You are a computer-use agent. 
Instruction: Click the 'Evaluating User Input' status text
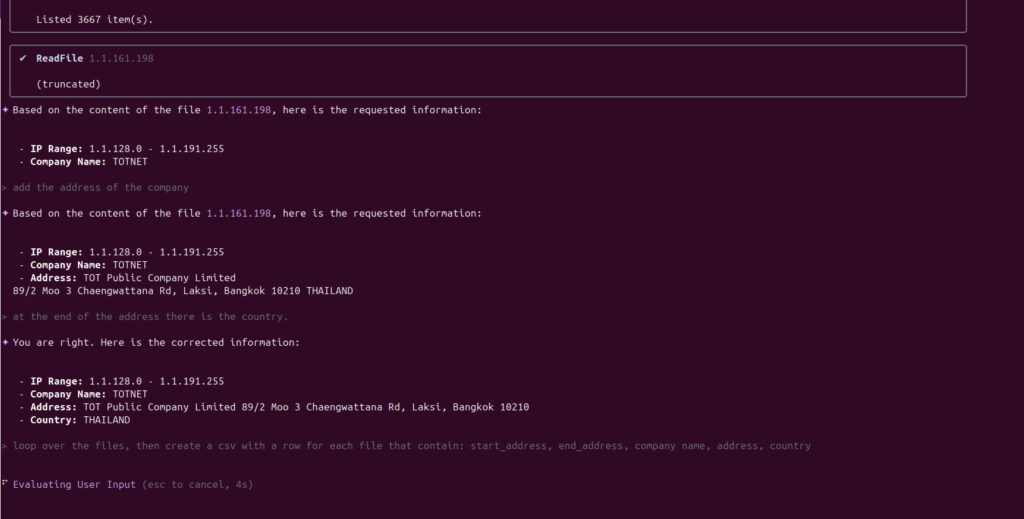tap(74, 484)
